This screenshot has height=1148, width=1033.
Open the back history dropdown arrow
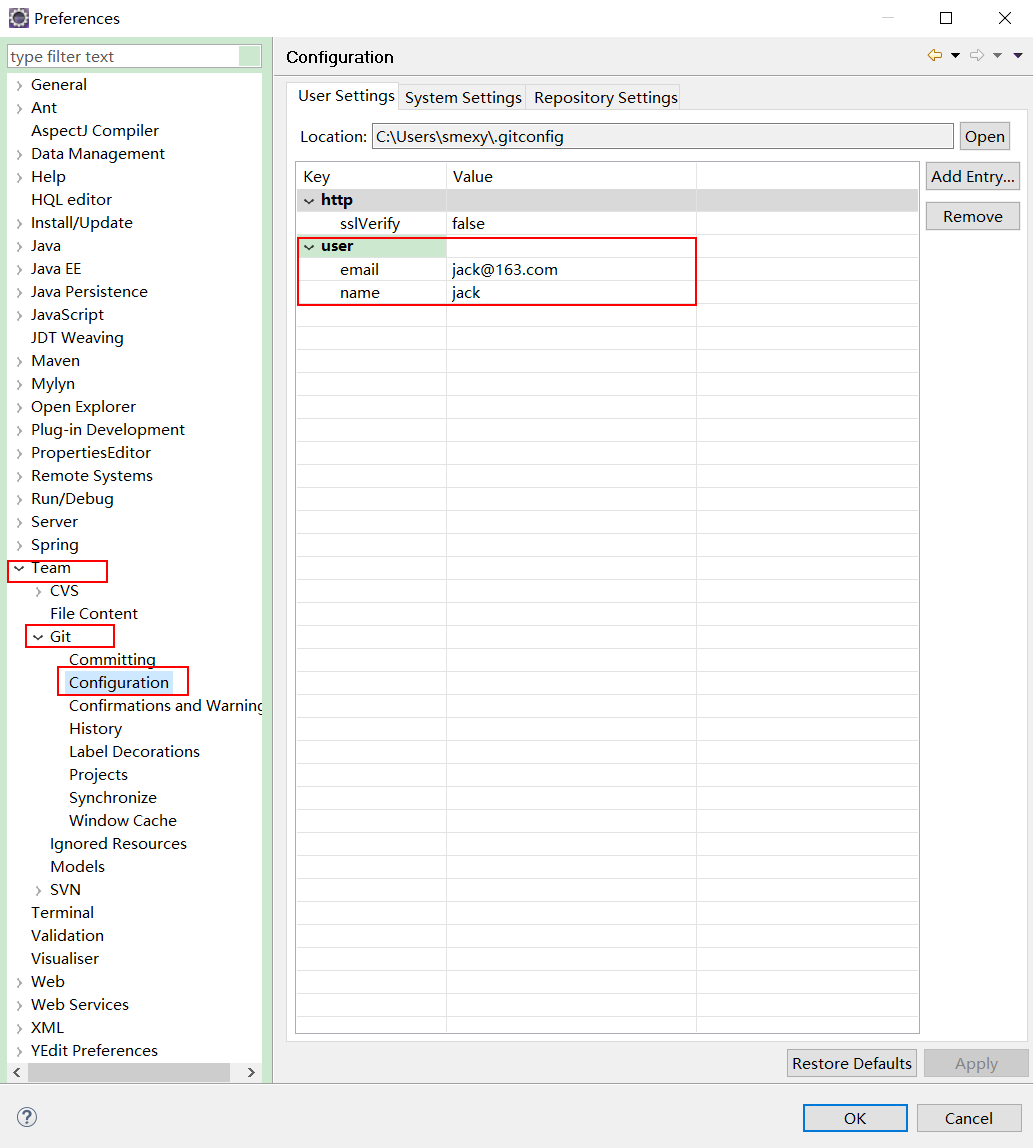[955, 56]
